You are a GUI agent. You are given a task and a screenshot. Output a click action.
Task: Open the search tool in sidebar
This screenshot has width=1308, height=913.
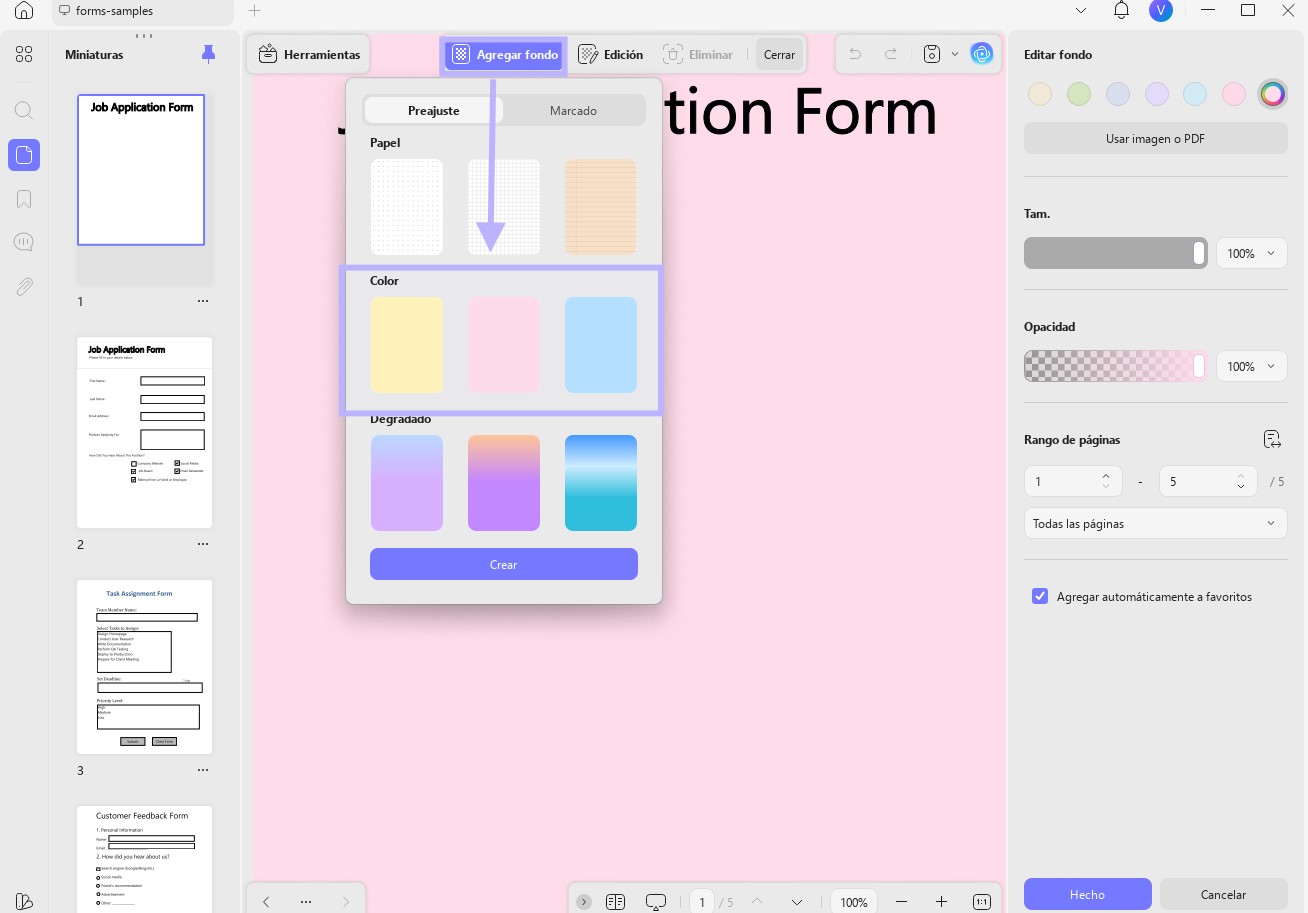click(24, 111)
